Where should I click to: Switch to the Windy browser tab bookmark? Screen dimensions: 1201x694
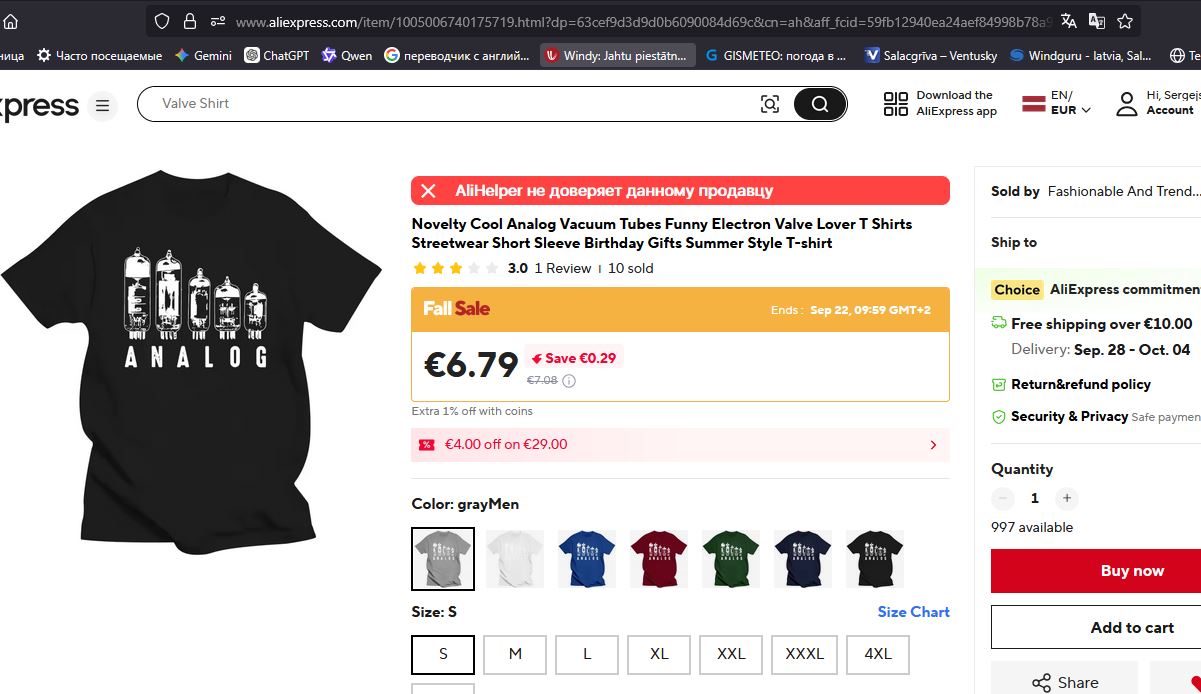619,56
